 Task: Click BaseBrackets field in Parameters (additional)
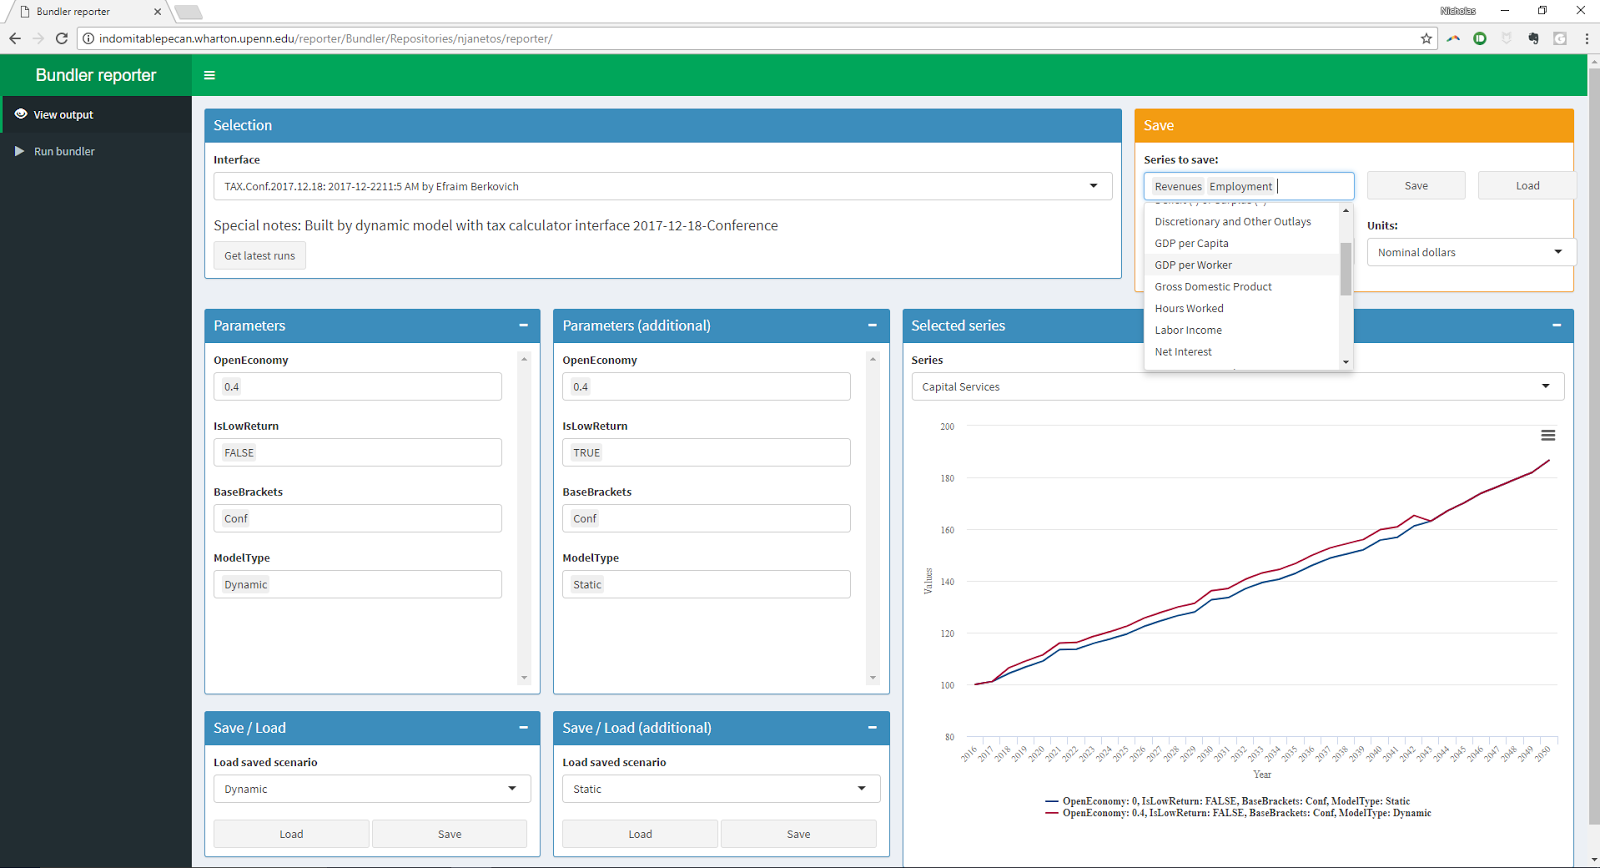click(x=706, y=519)
